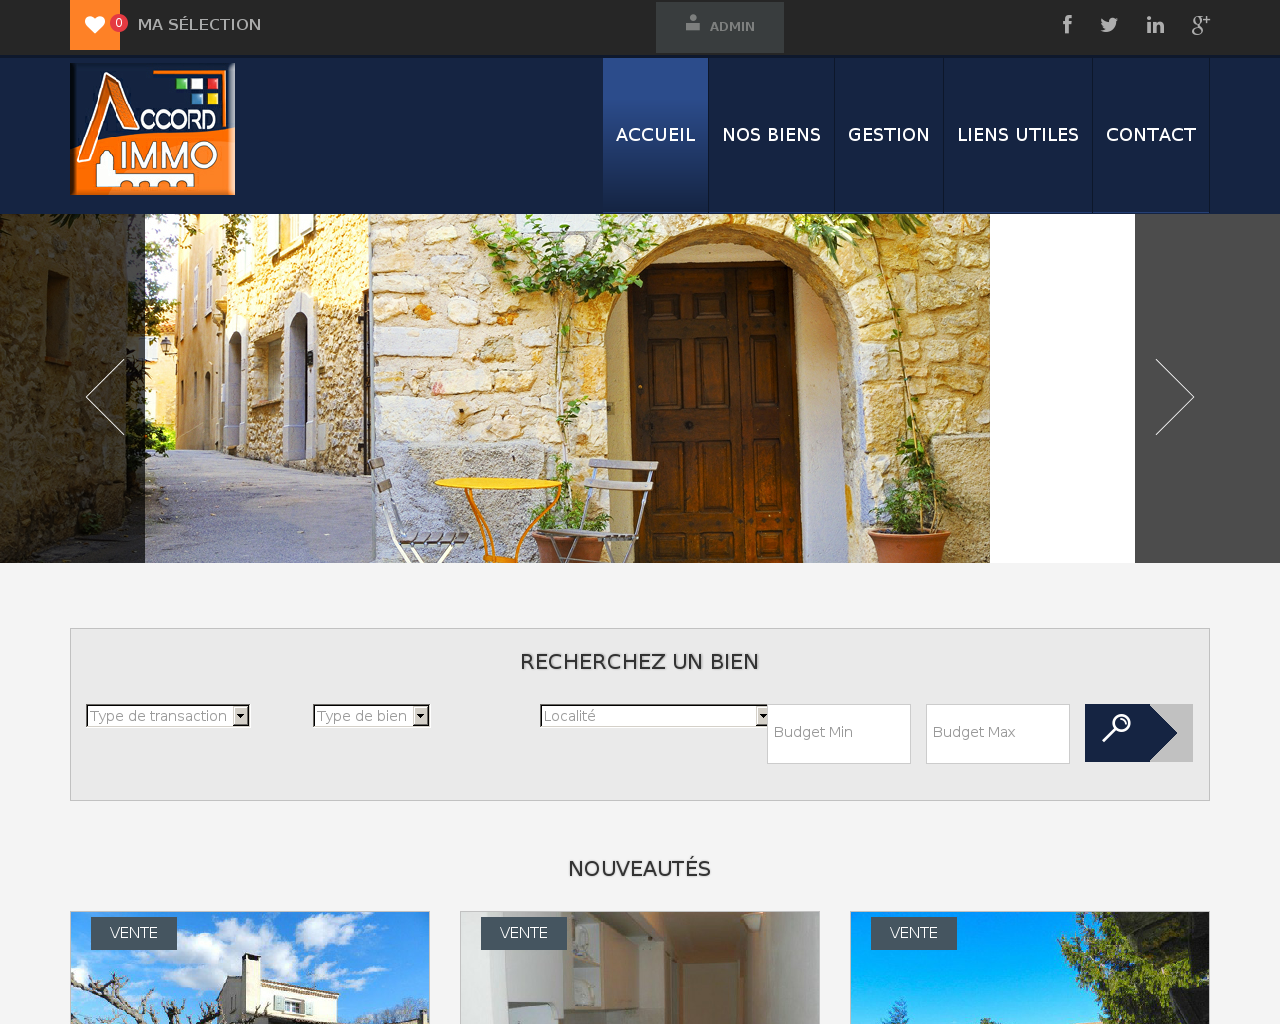
Task: Go to Accueil menu item
Action: 655,135
